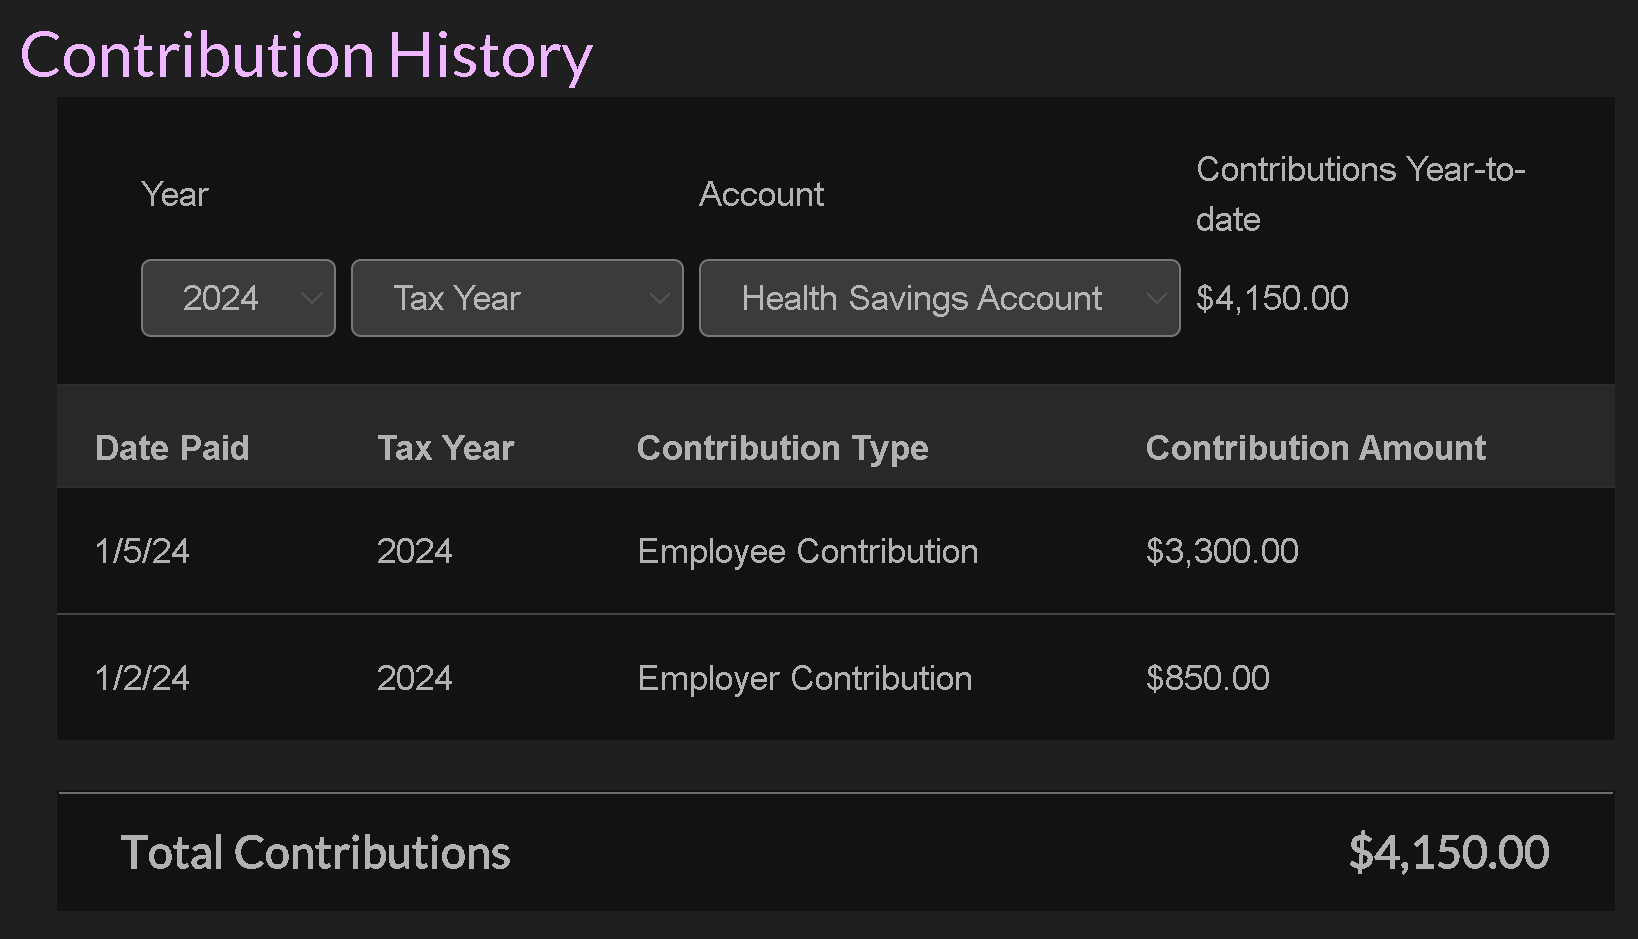Open the Health Savings Account dropdown
1638x939 pixels.
939,298
